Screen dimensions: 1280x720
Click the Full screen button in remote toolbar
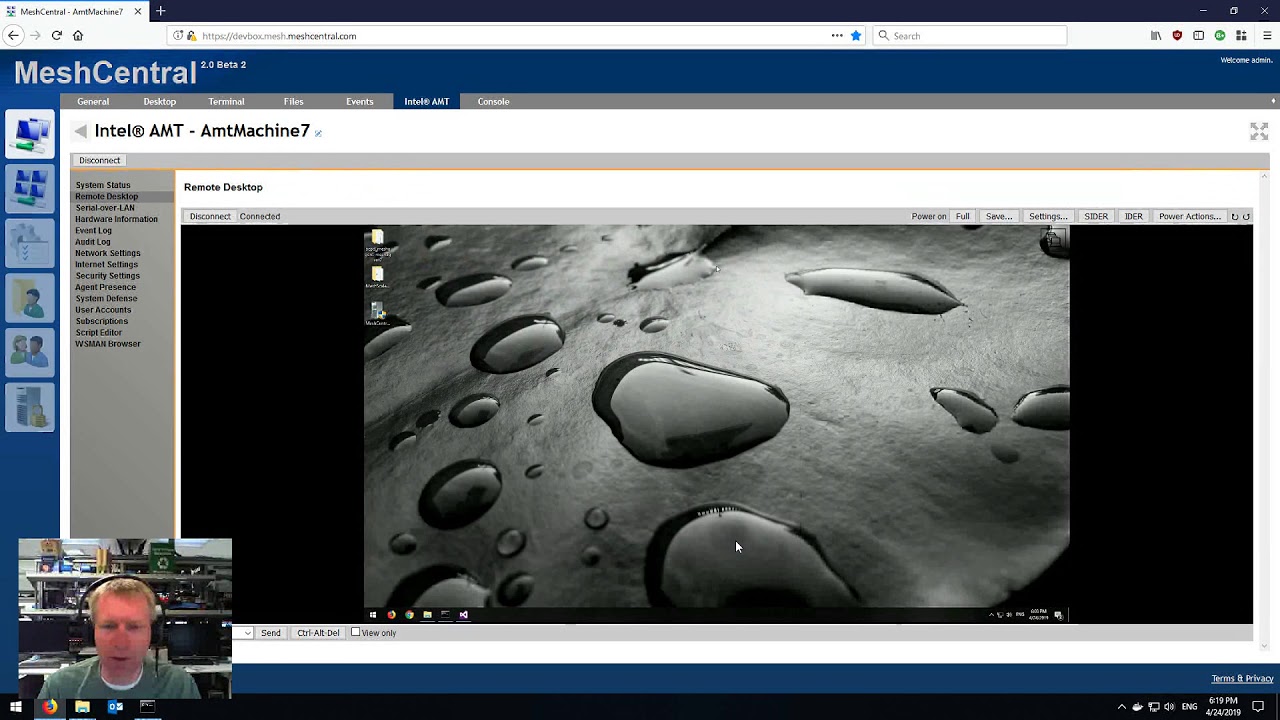click(x=962, y=216)
